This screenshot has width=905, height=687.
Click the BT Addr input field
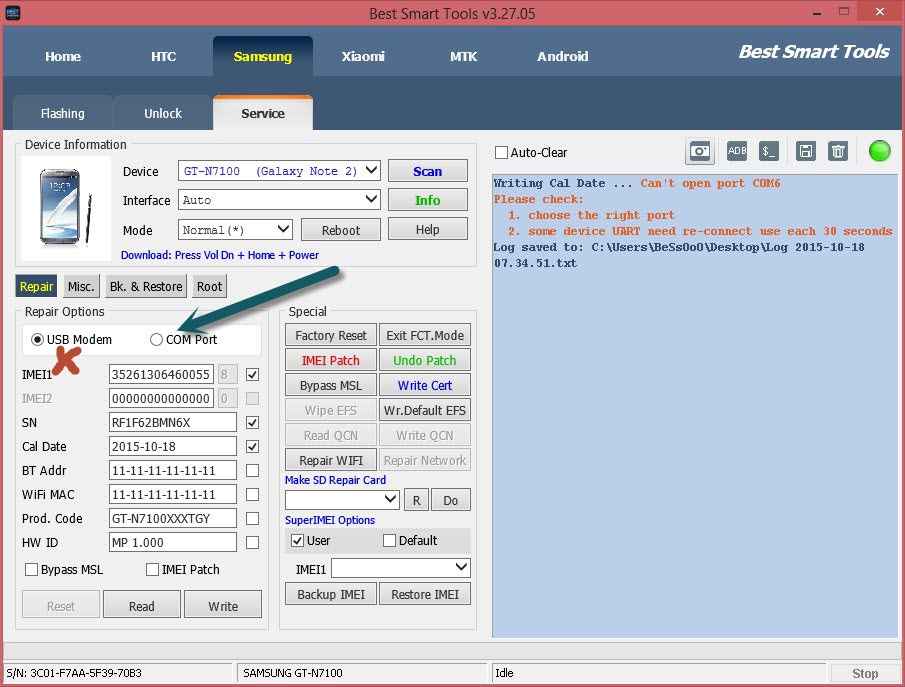pyautogui.click(x=173, y=470)
